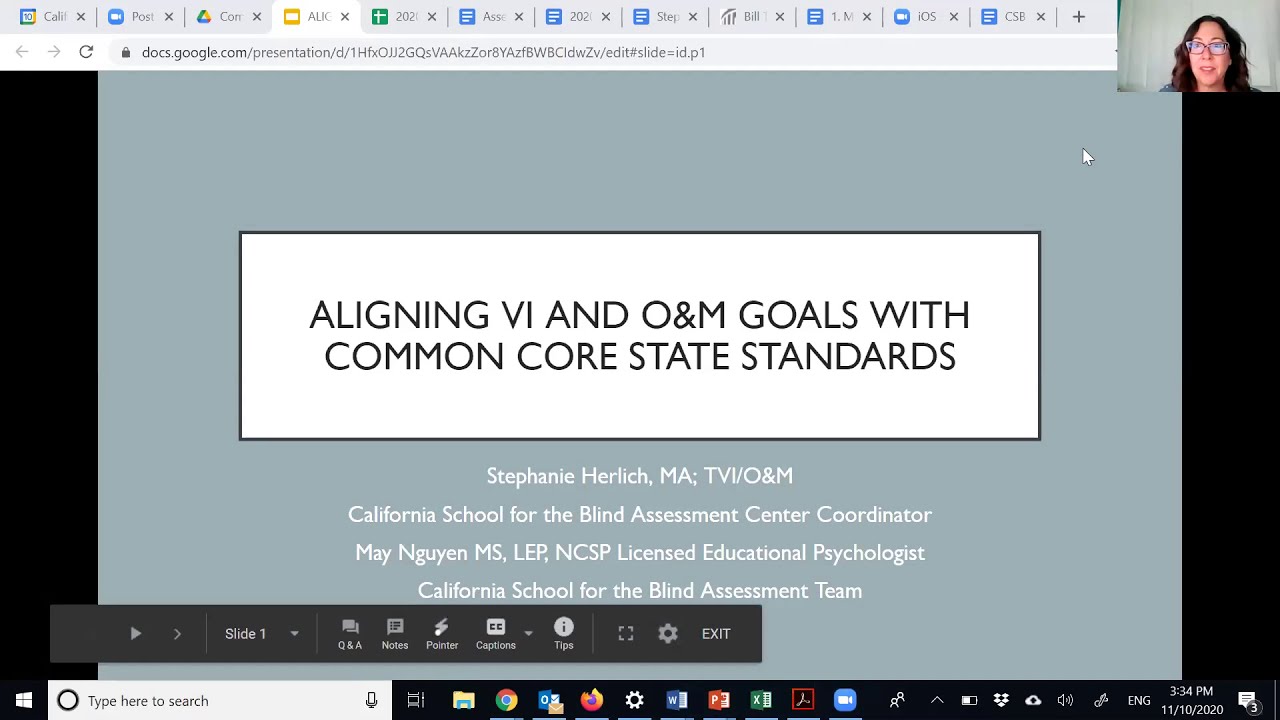Click 'California School for the Blind Assessment Team'
The image size is (1280, 720).
(x=640, y=590)
